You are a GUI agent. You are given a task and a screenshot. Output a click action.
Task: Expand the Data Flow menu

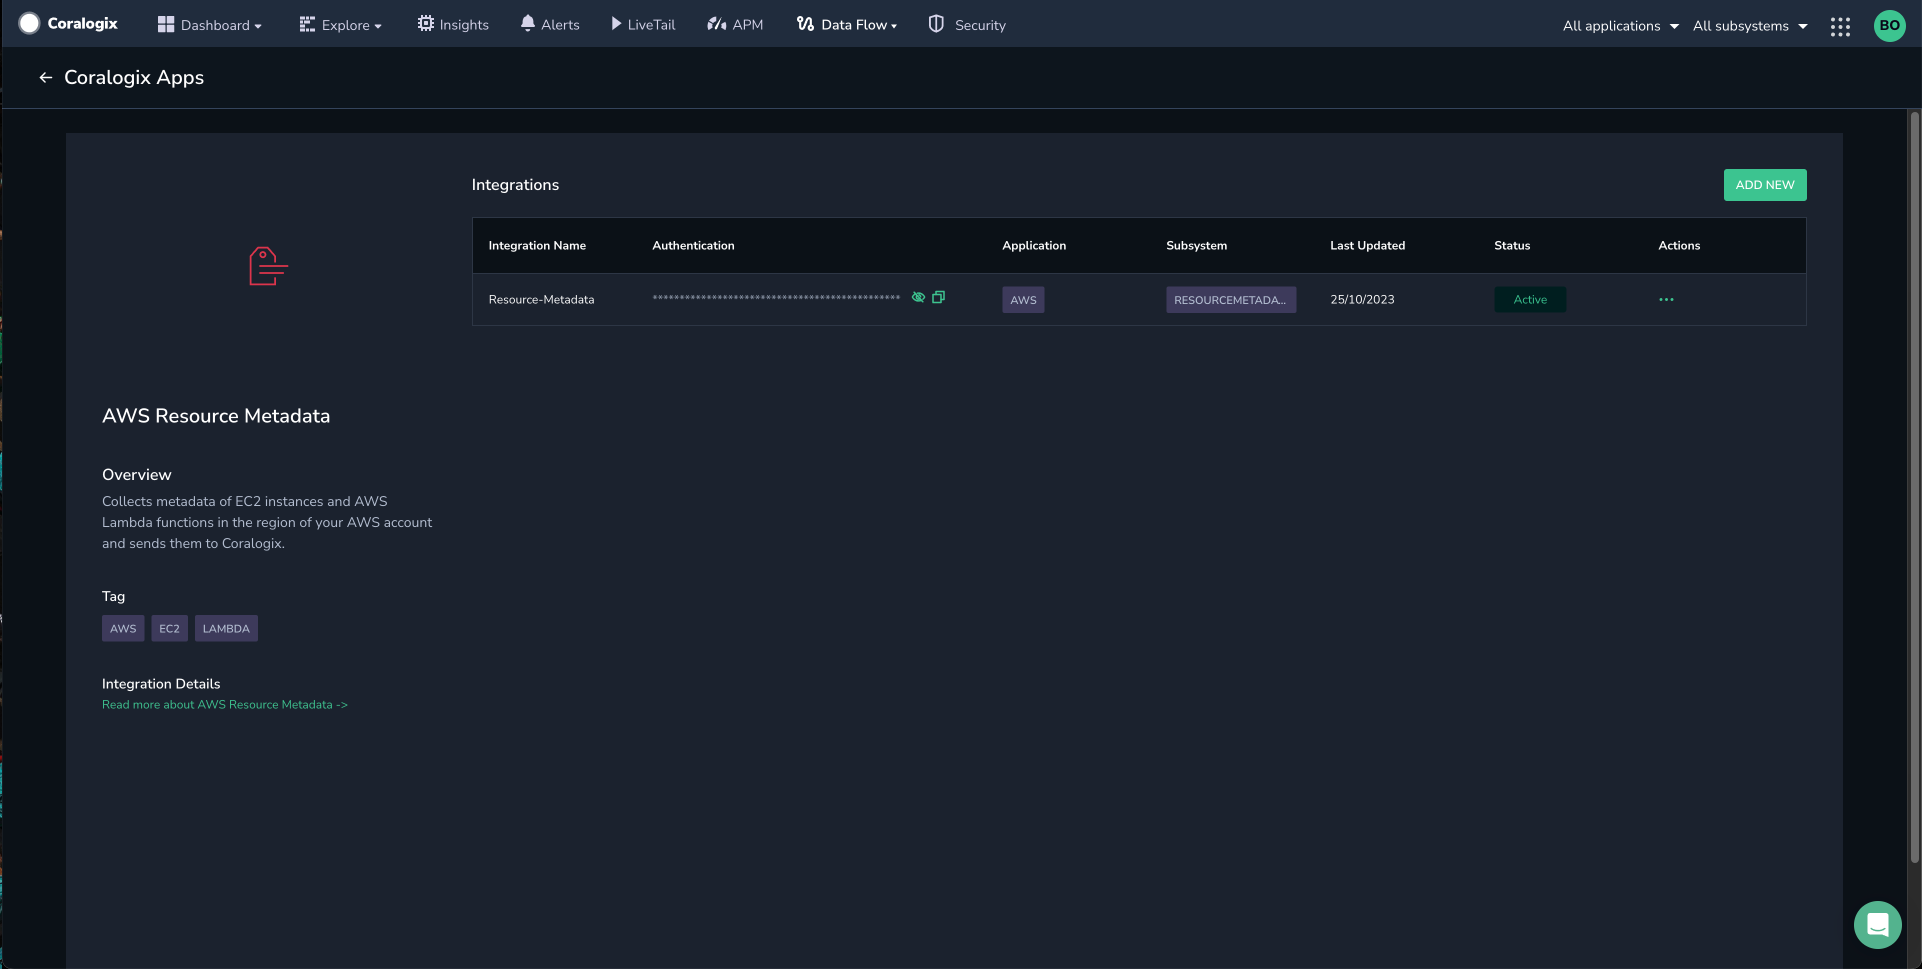[847, 25]
